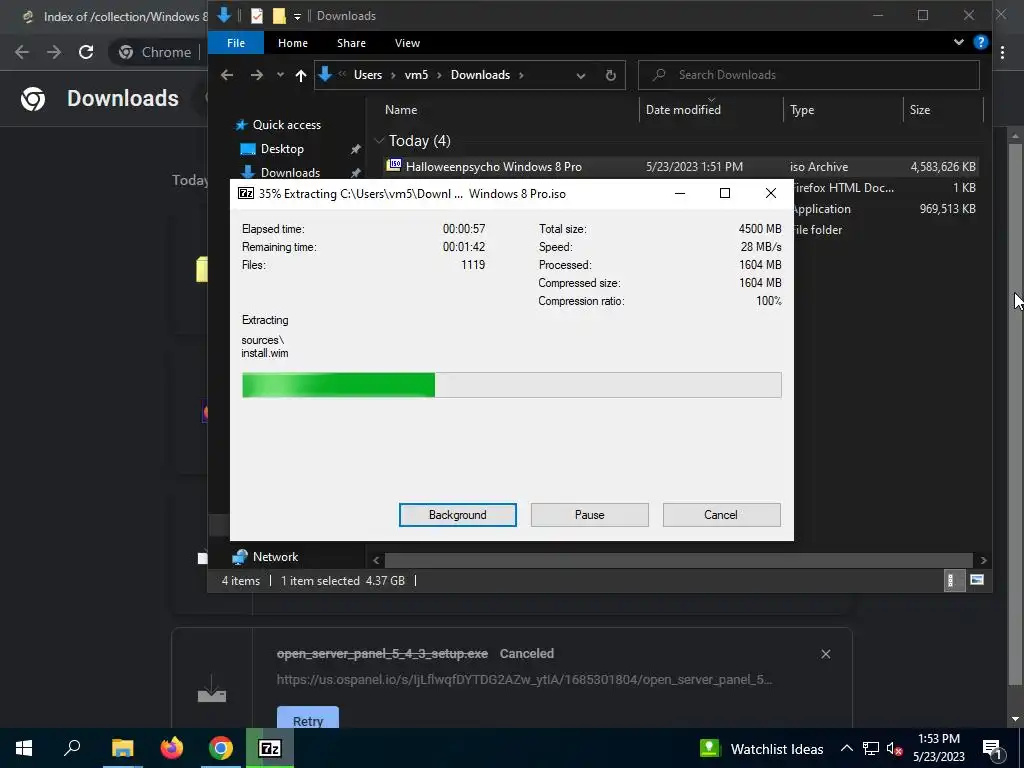Collapse the Today (4) group
1024x768 pixels.
379,141
